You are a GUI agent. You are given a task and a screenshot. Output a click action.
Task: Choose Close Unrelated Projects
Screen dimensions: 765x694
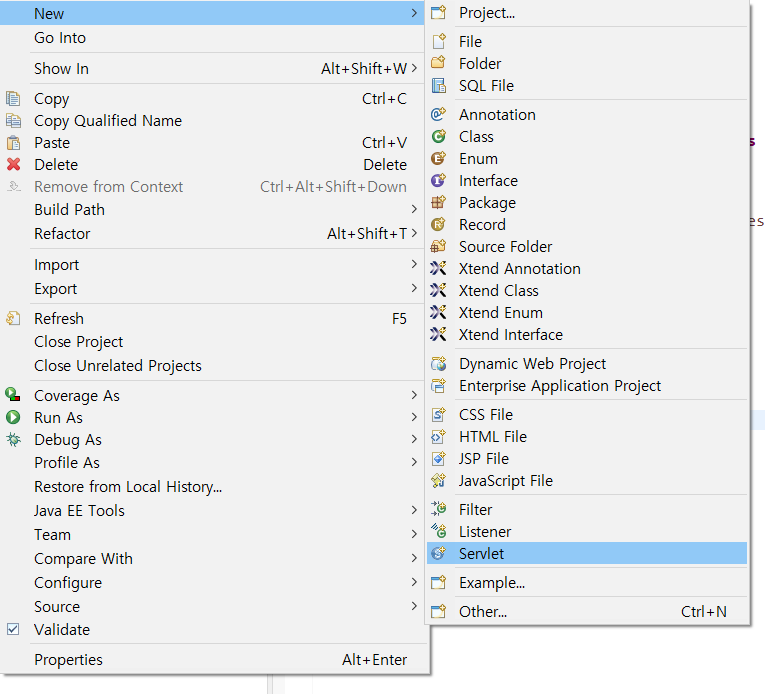[212, 366]
